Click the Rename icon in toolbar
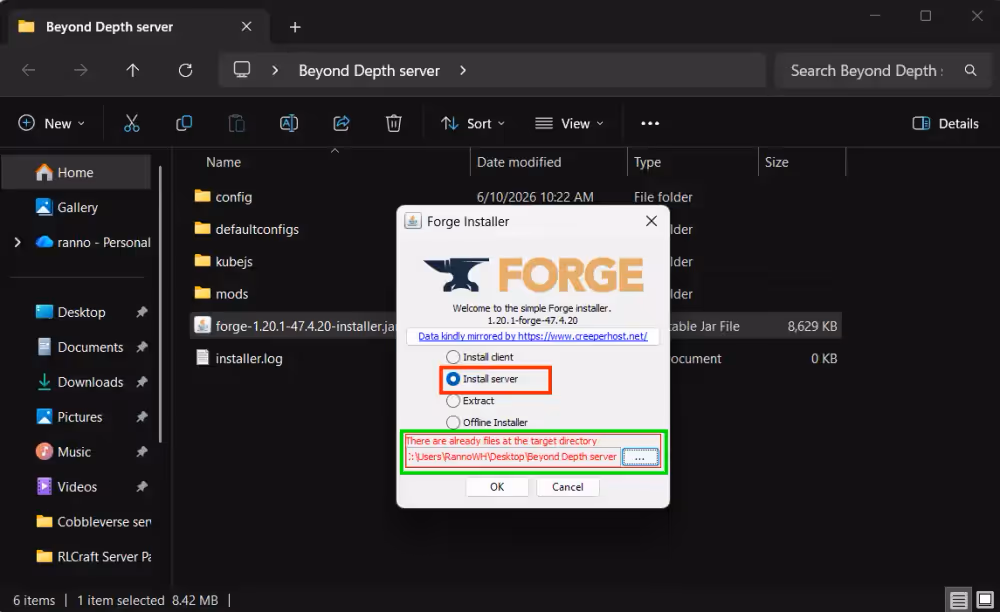The image size is (1000, 612). (x=289, y=123)
